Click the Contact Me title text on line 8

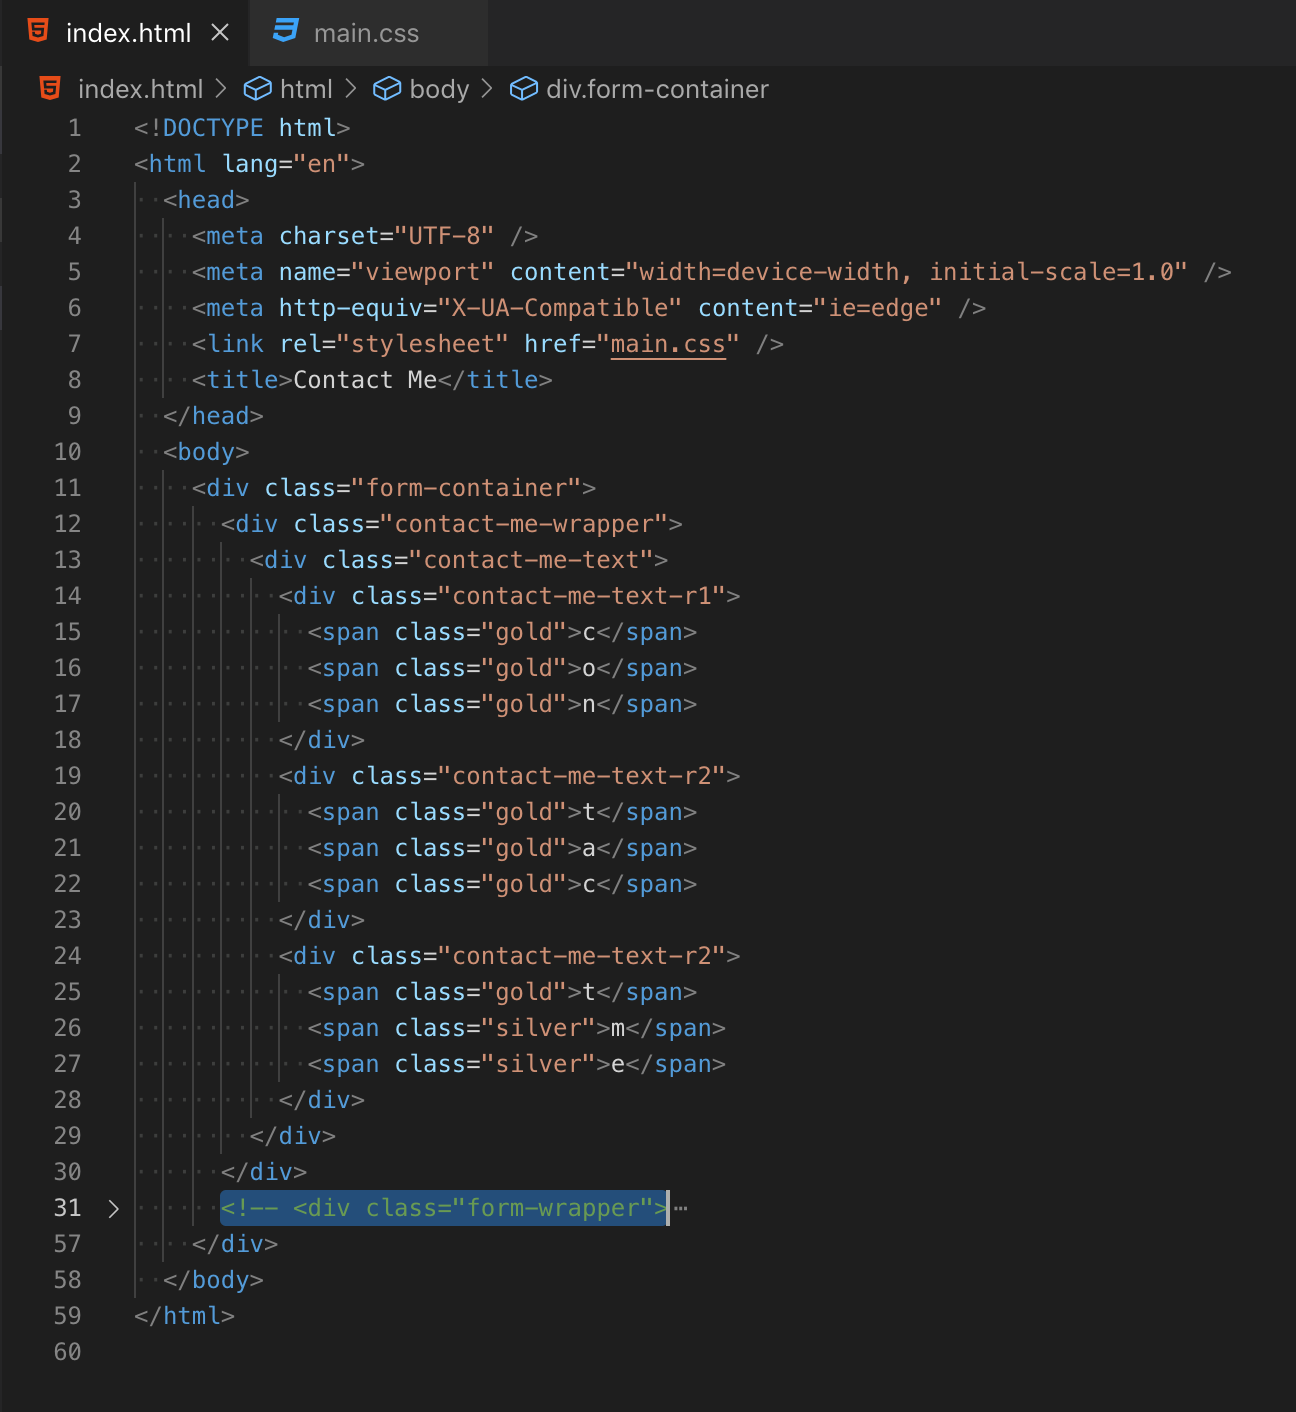(x=364, y=380)
